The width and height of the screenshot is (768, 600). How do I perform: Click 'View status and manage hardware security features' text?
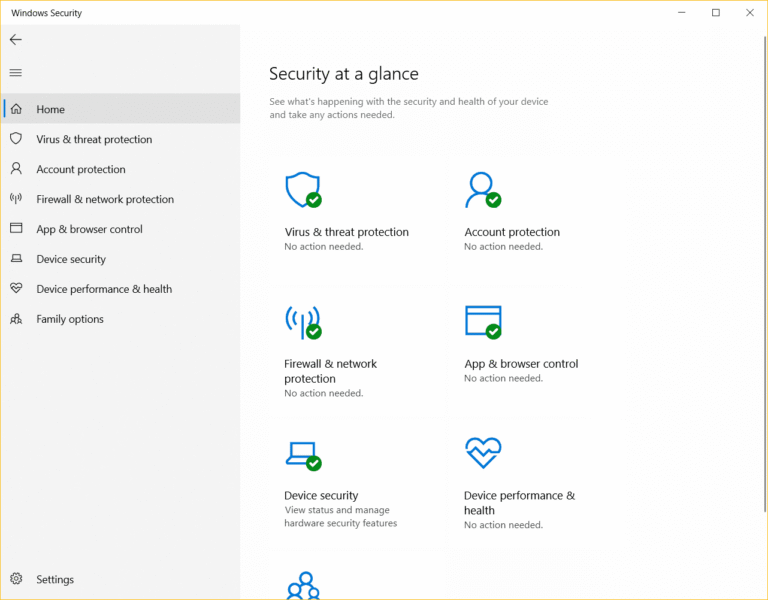point(341,516)
